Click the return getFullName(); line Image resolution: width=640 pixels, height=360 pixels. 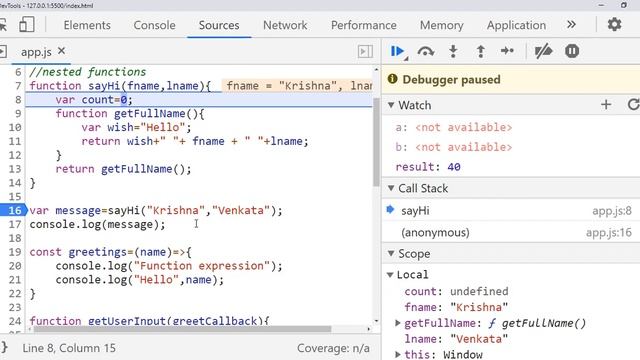[123, 169]
